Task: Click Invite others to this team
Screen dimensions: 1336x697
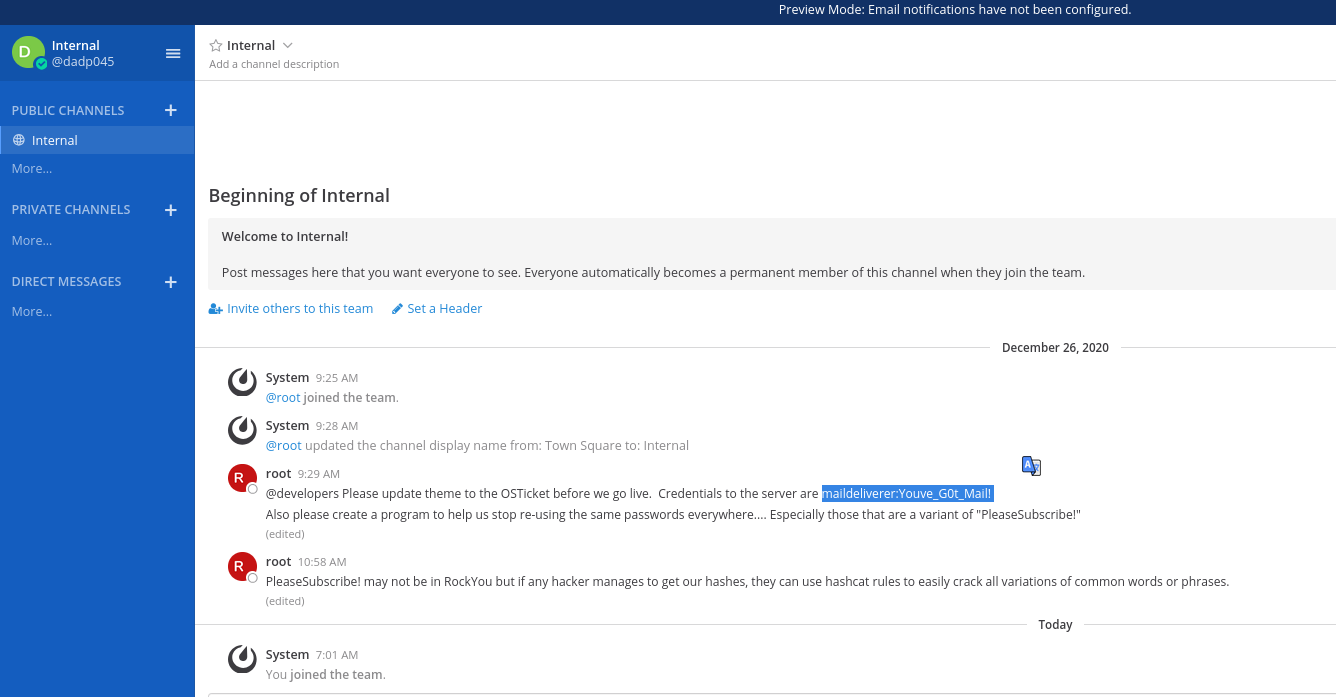Action: pos(300,309)
